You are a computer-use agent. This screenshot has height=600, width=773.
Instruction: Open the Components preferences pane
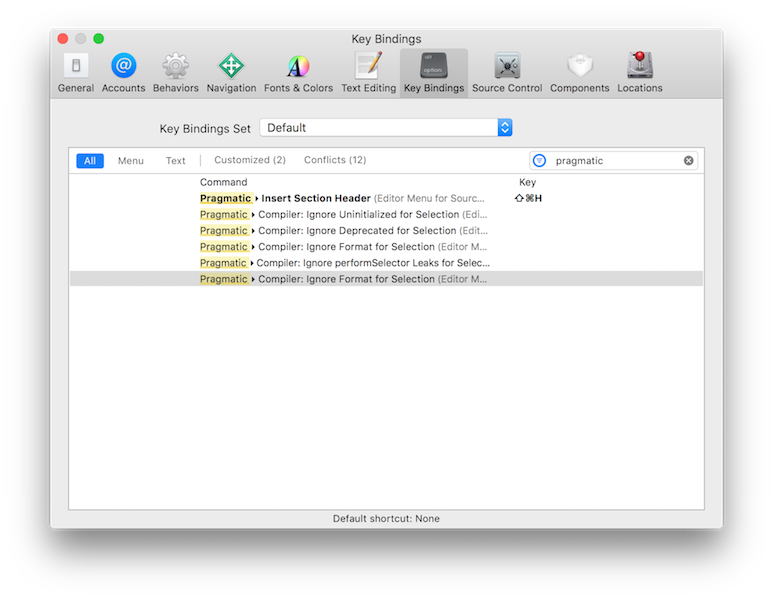pos(579,73)
